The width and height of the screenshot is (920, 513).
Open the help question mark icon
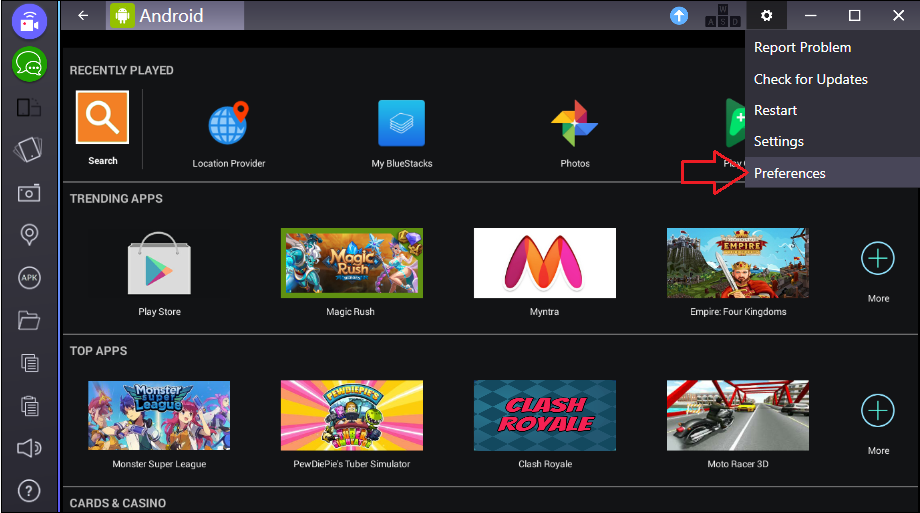coord(29,491)
